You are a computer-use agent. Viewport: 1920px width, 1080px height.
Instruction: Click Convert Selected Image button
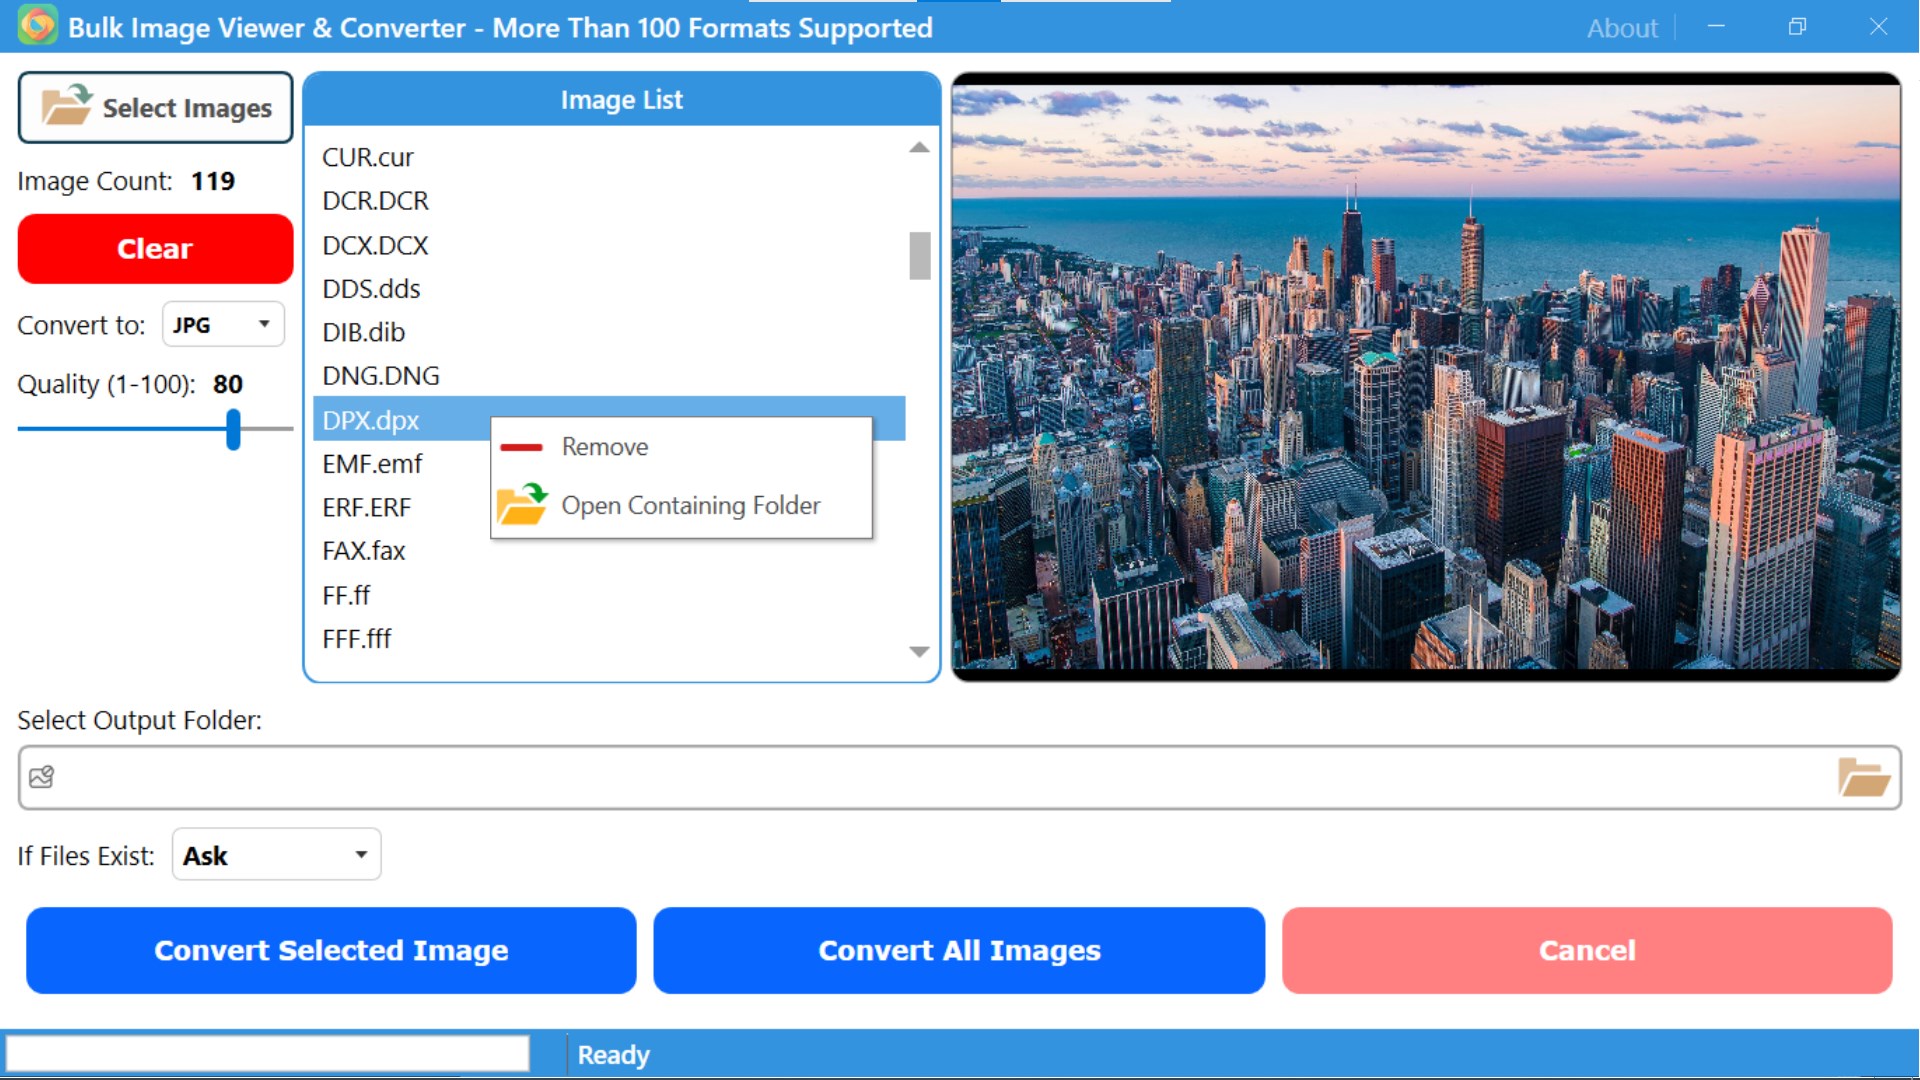pyautogui.click(x=331, y=950)
